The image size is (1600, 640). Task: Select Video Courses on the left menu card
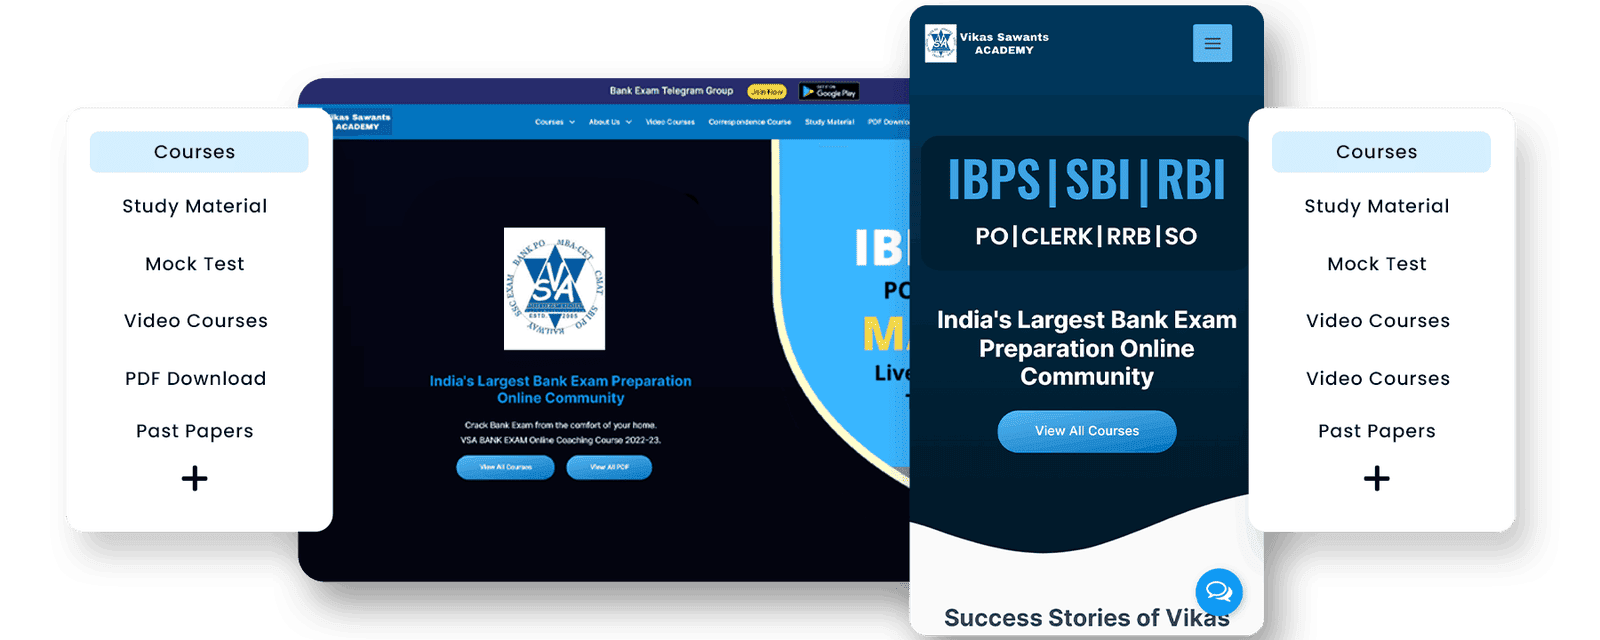pyautogui.click(x=196, y=321)
